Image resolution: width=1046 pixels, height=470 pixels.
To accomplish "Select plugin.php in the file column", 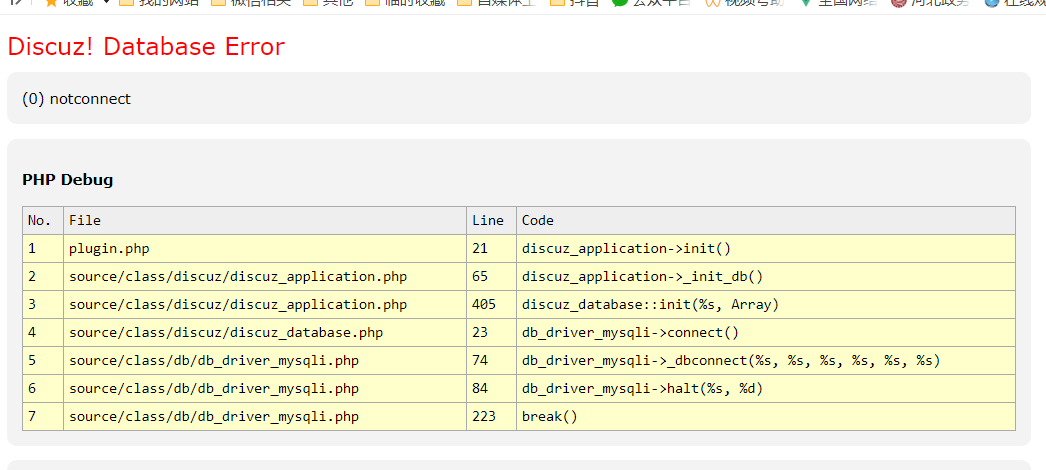I will 109,248.
